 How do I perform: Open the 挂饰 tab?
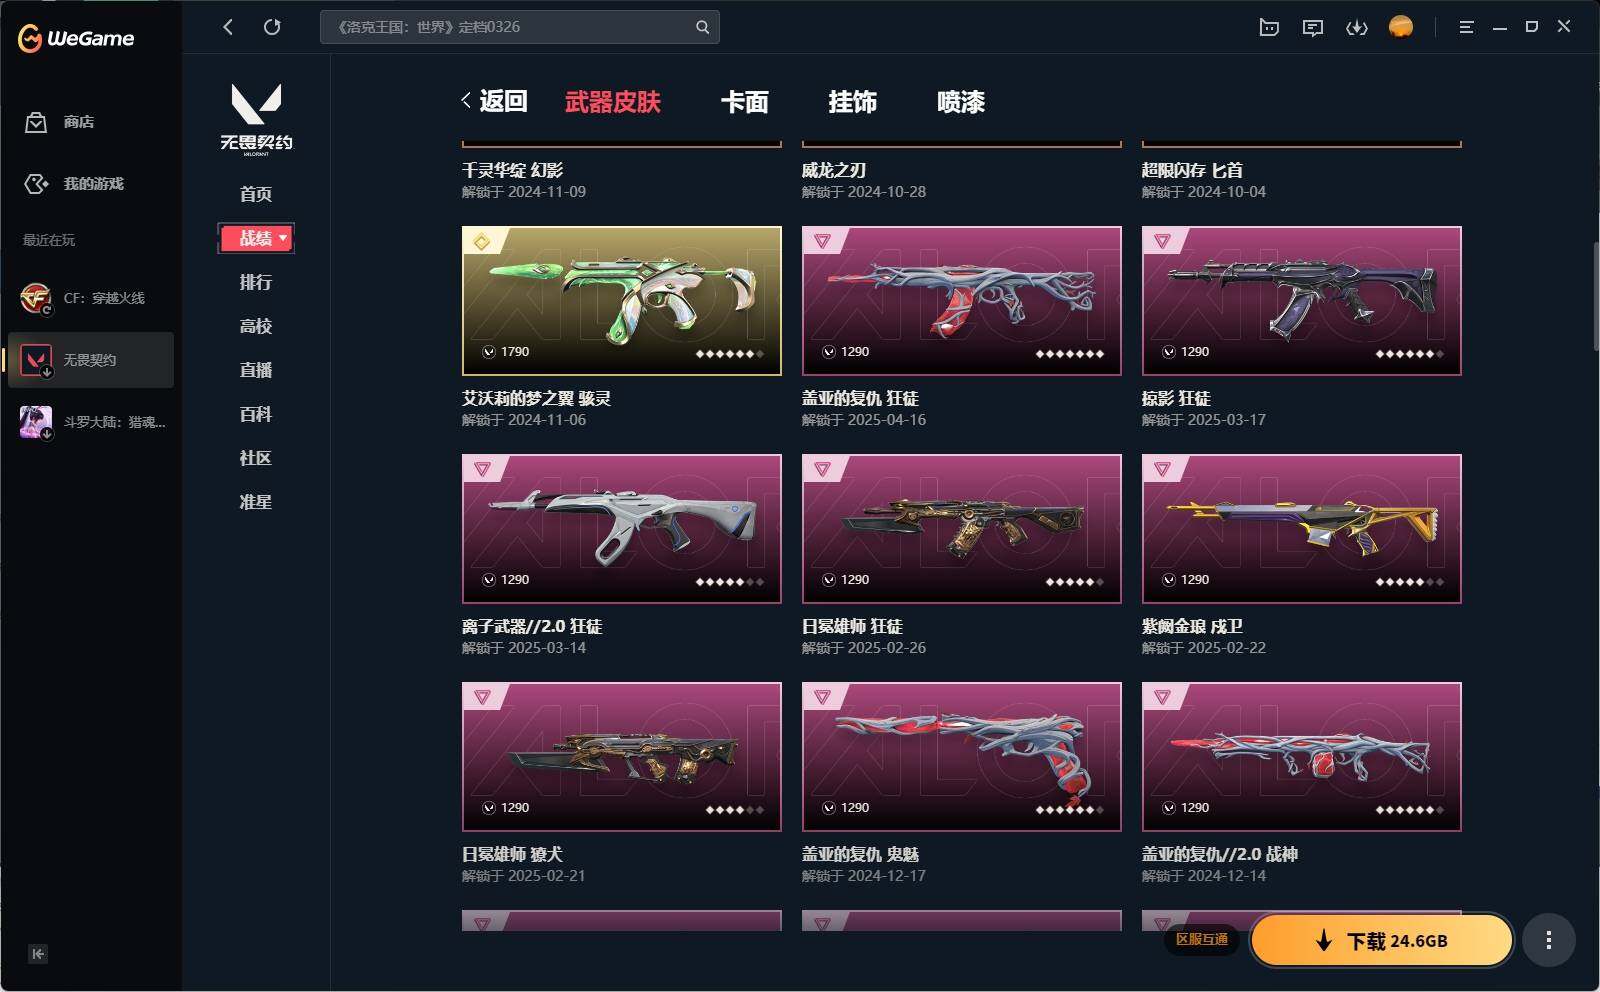(x=853, y=102)
